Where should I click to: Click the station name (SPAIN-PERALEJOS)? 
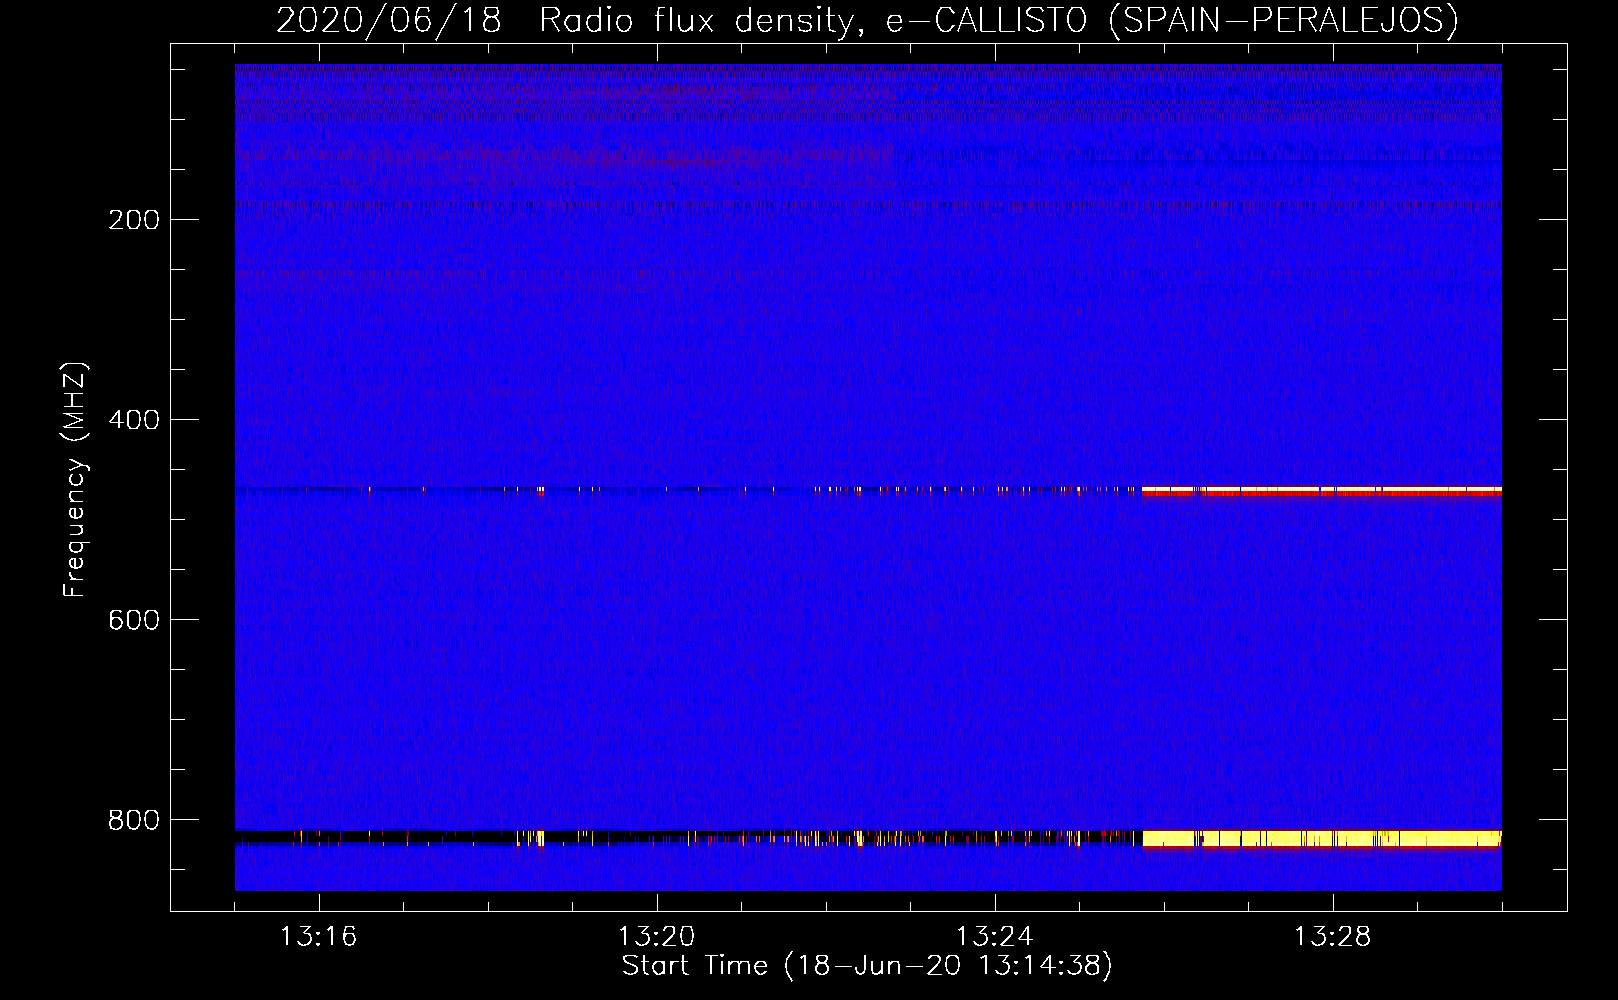tap(1283, 20)
